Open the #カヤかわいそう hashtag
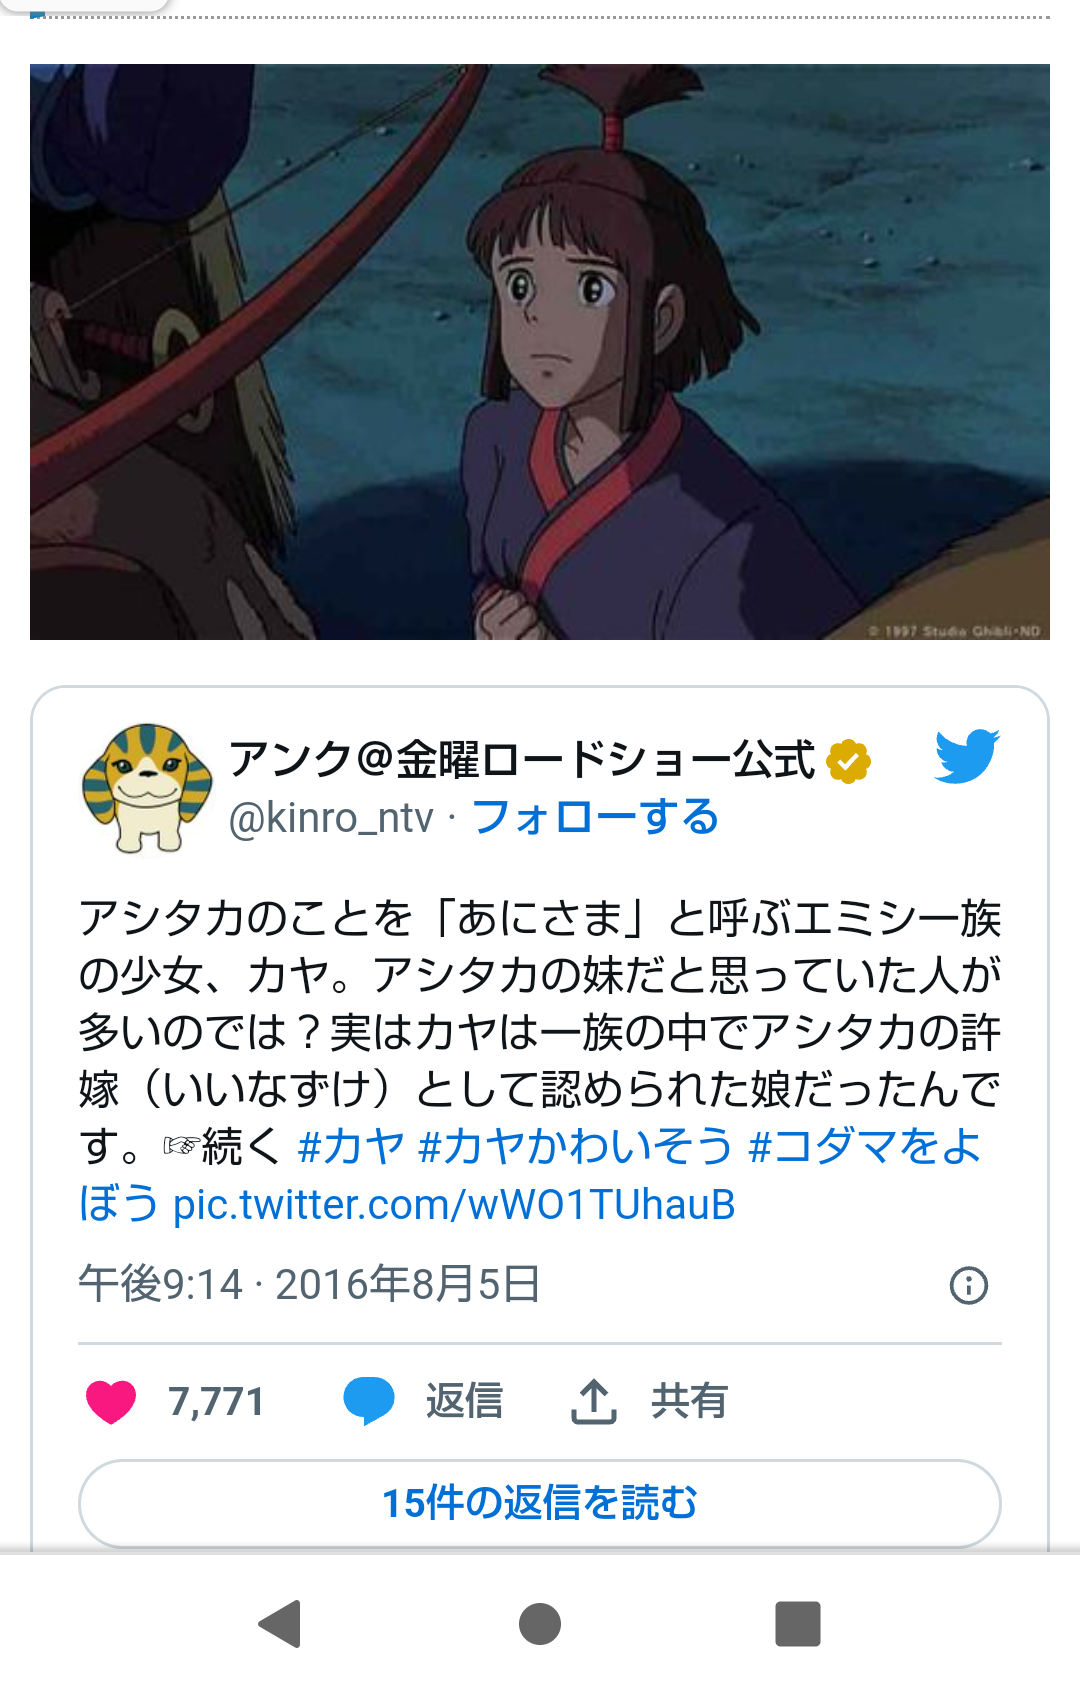 click(576, 1146)
